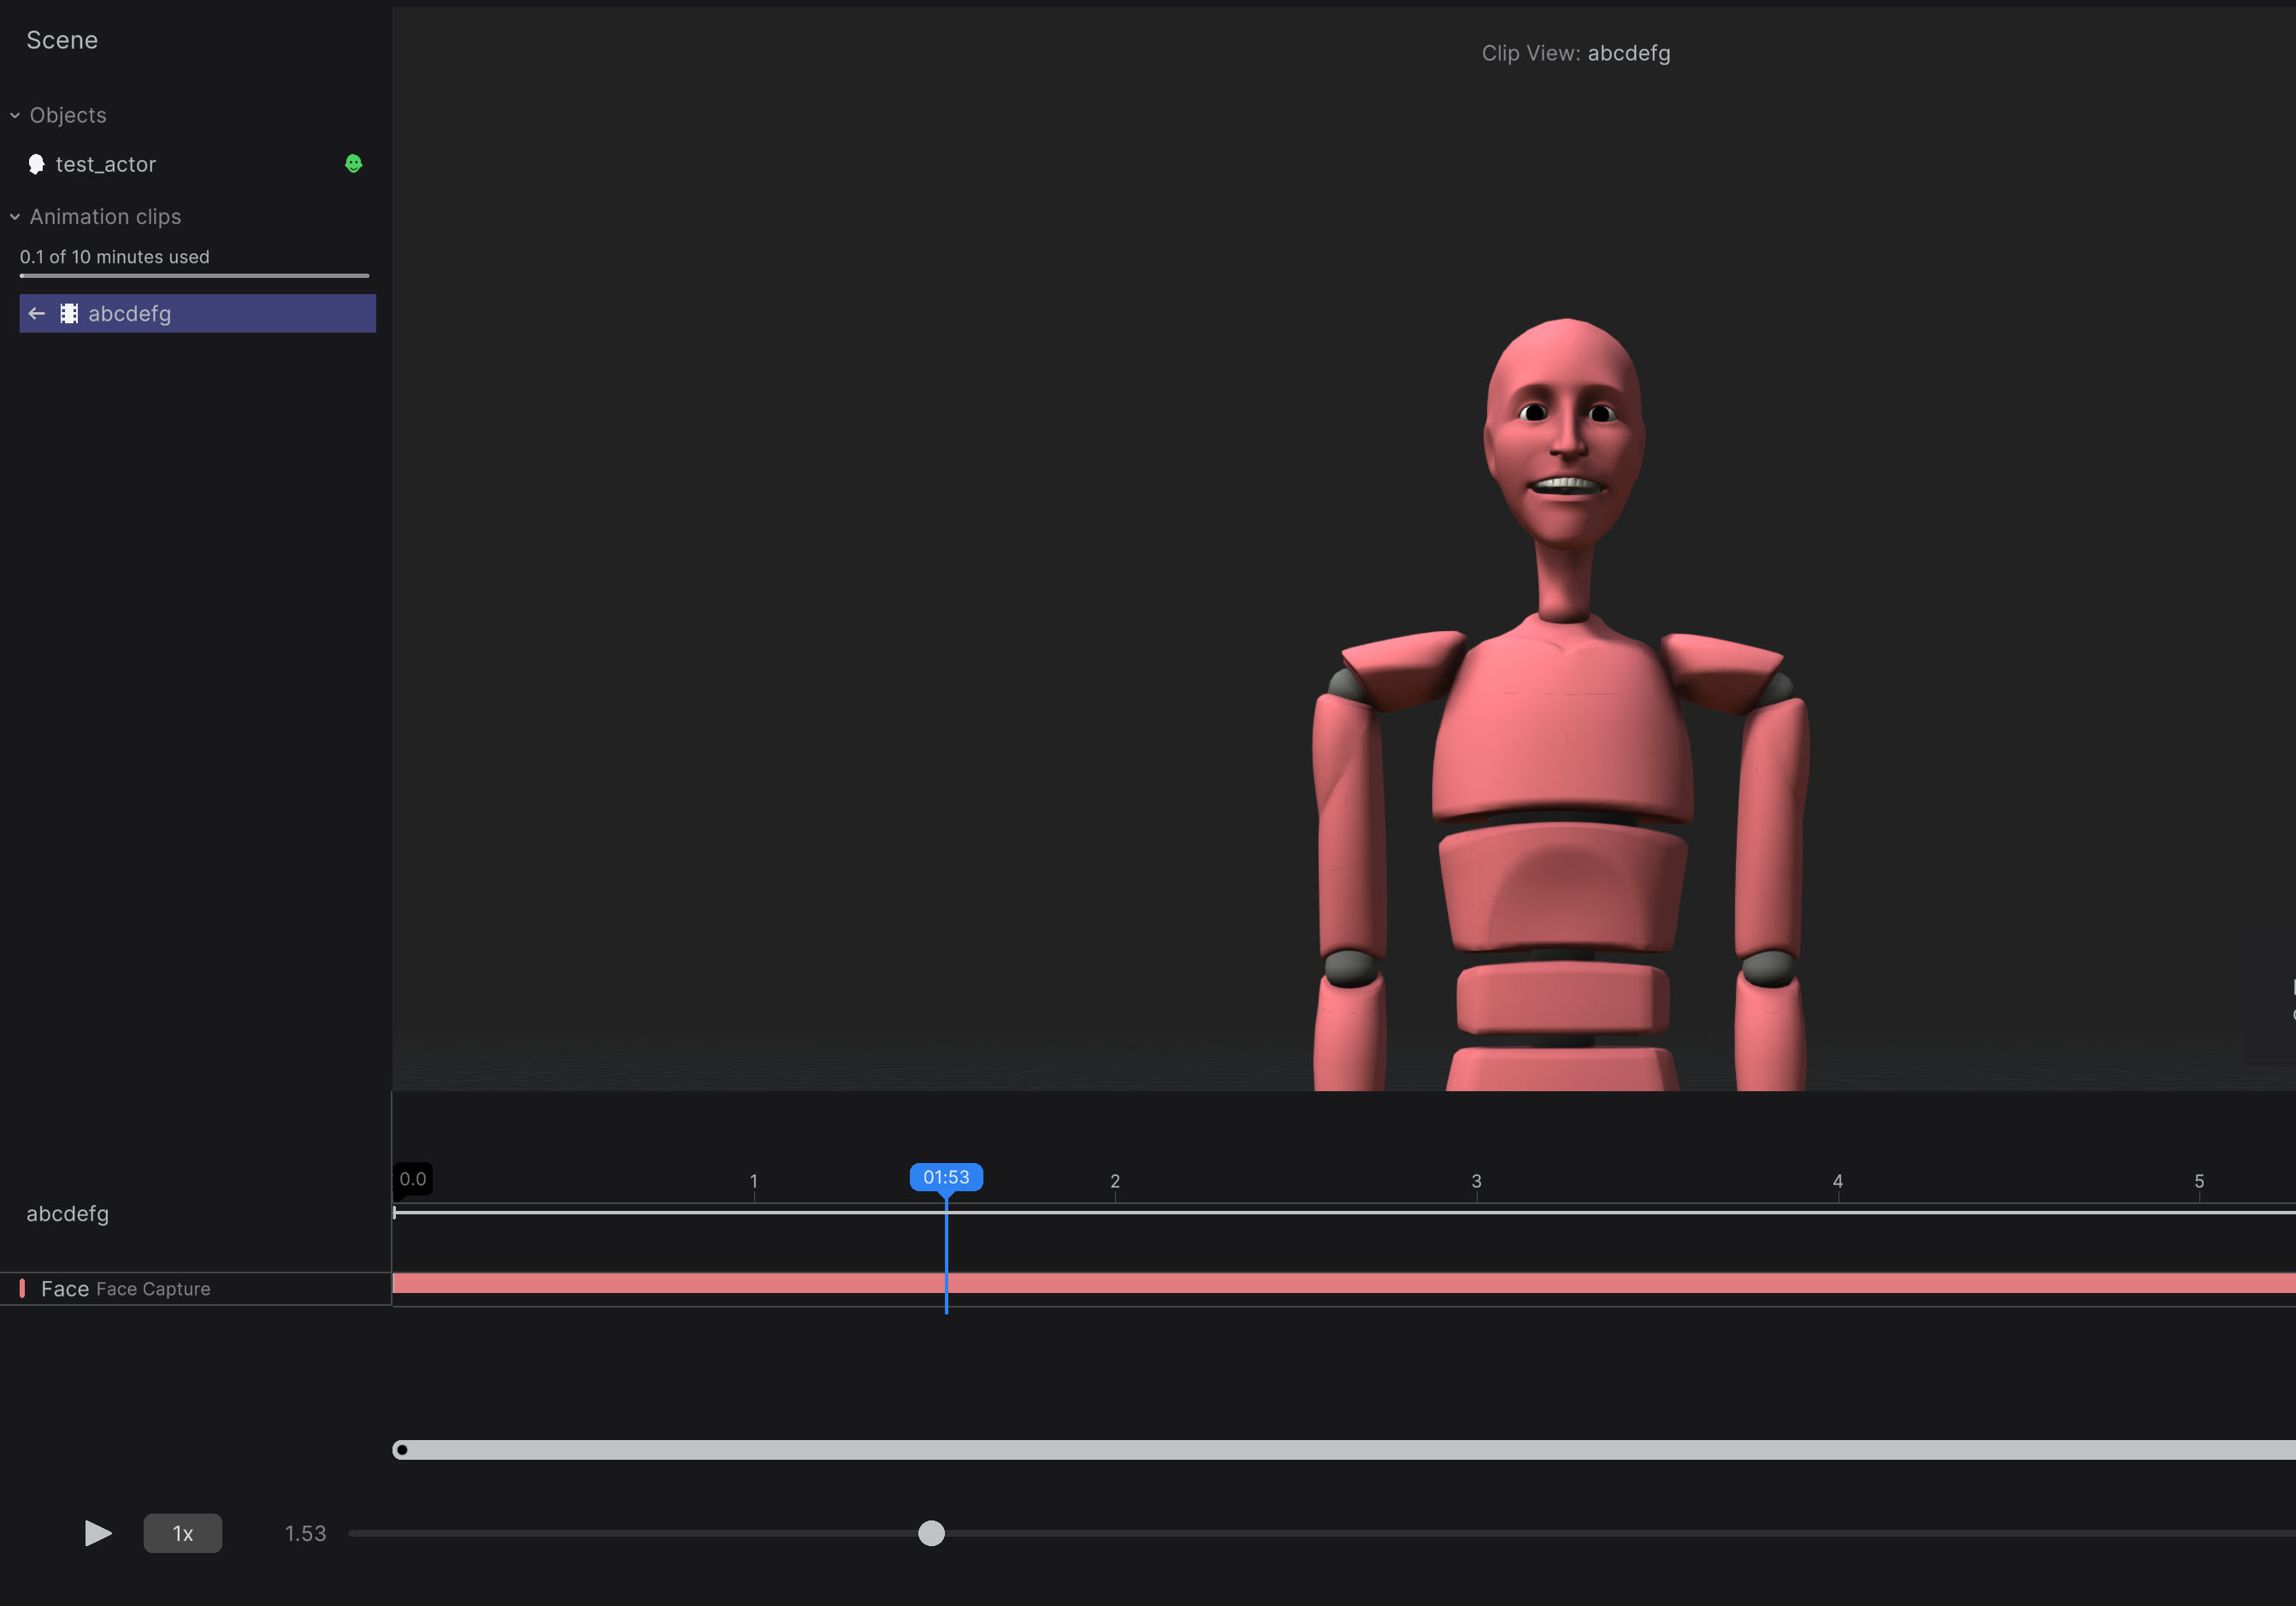Select the abcdefg animation clip
The height and width of the screenshot is (1606, 2296).
click(130, 314)
